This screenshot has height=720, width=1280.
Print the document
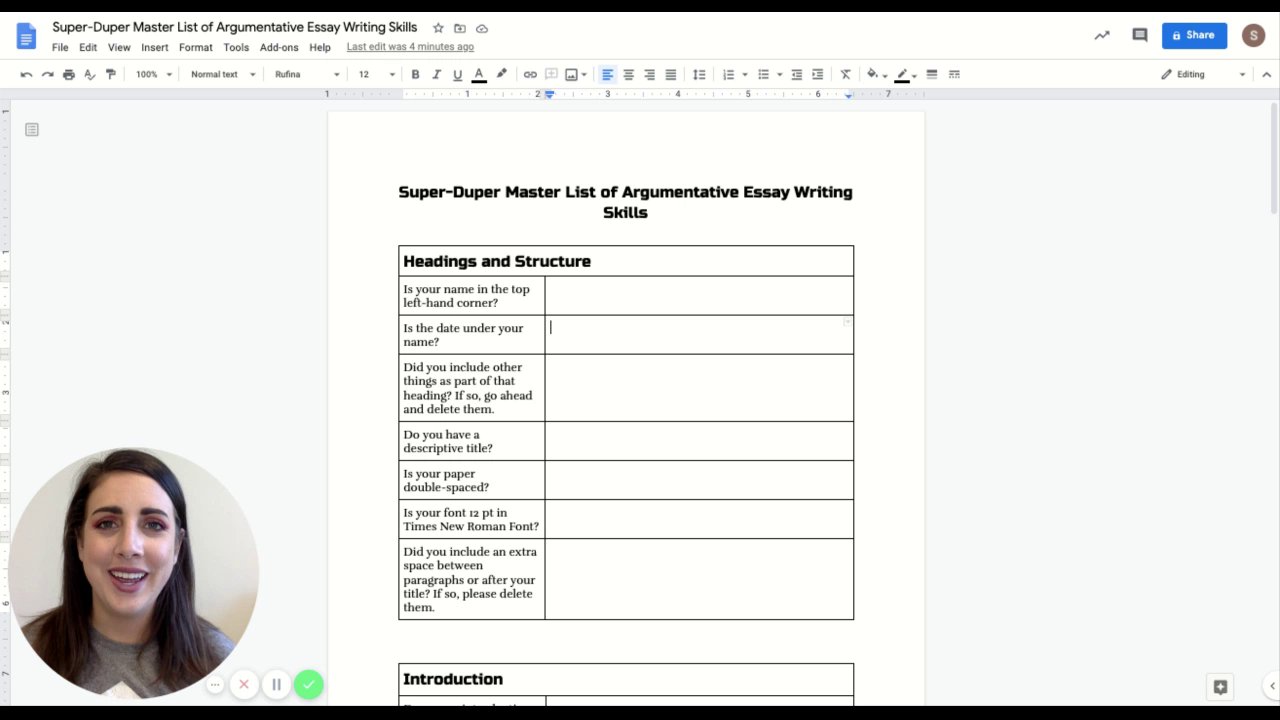pos(68,75)
